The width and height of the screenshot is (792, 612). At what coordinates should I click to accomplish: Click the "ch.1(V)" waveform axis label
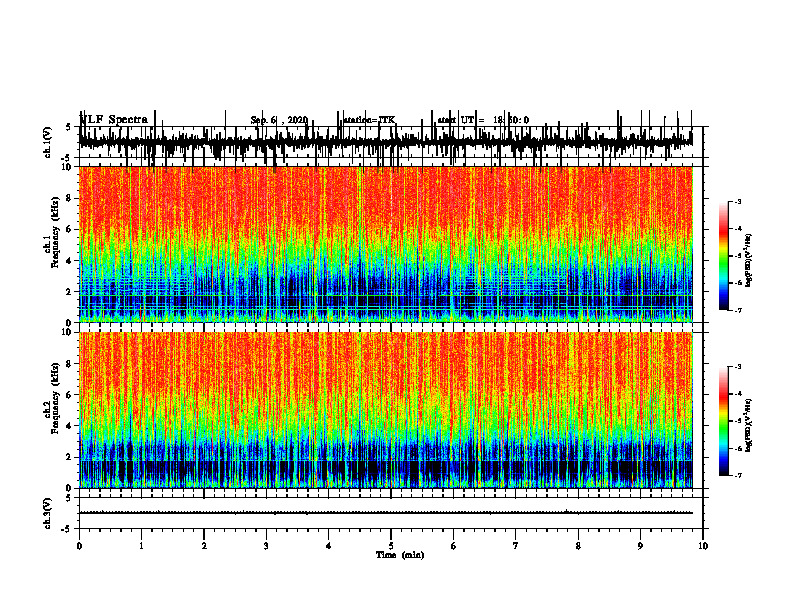[x=48, y=142]
